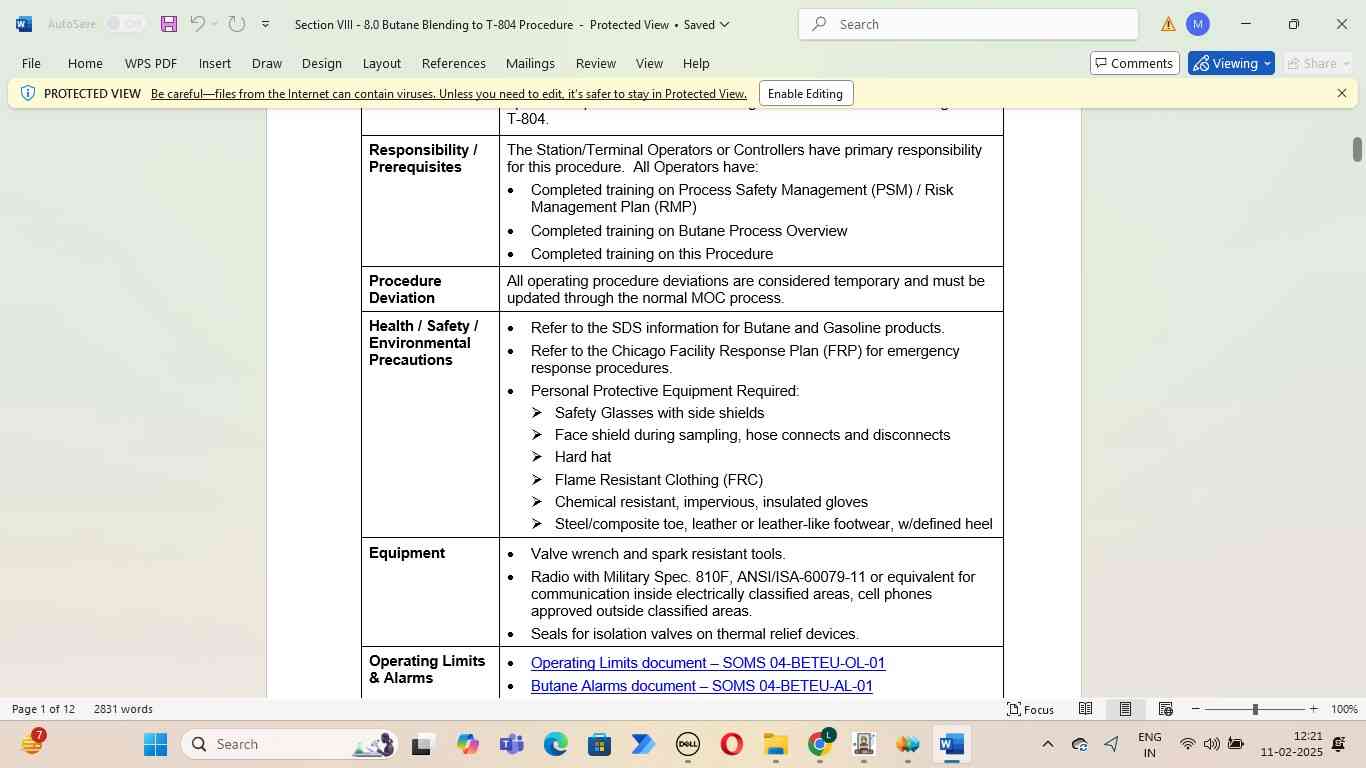Click the Save icon in title bar
Viewport: 1366px width, 768px height.
169,24
